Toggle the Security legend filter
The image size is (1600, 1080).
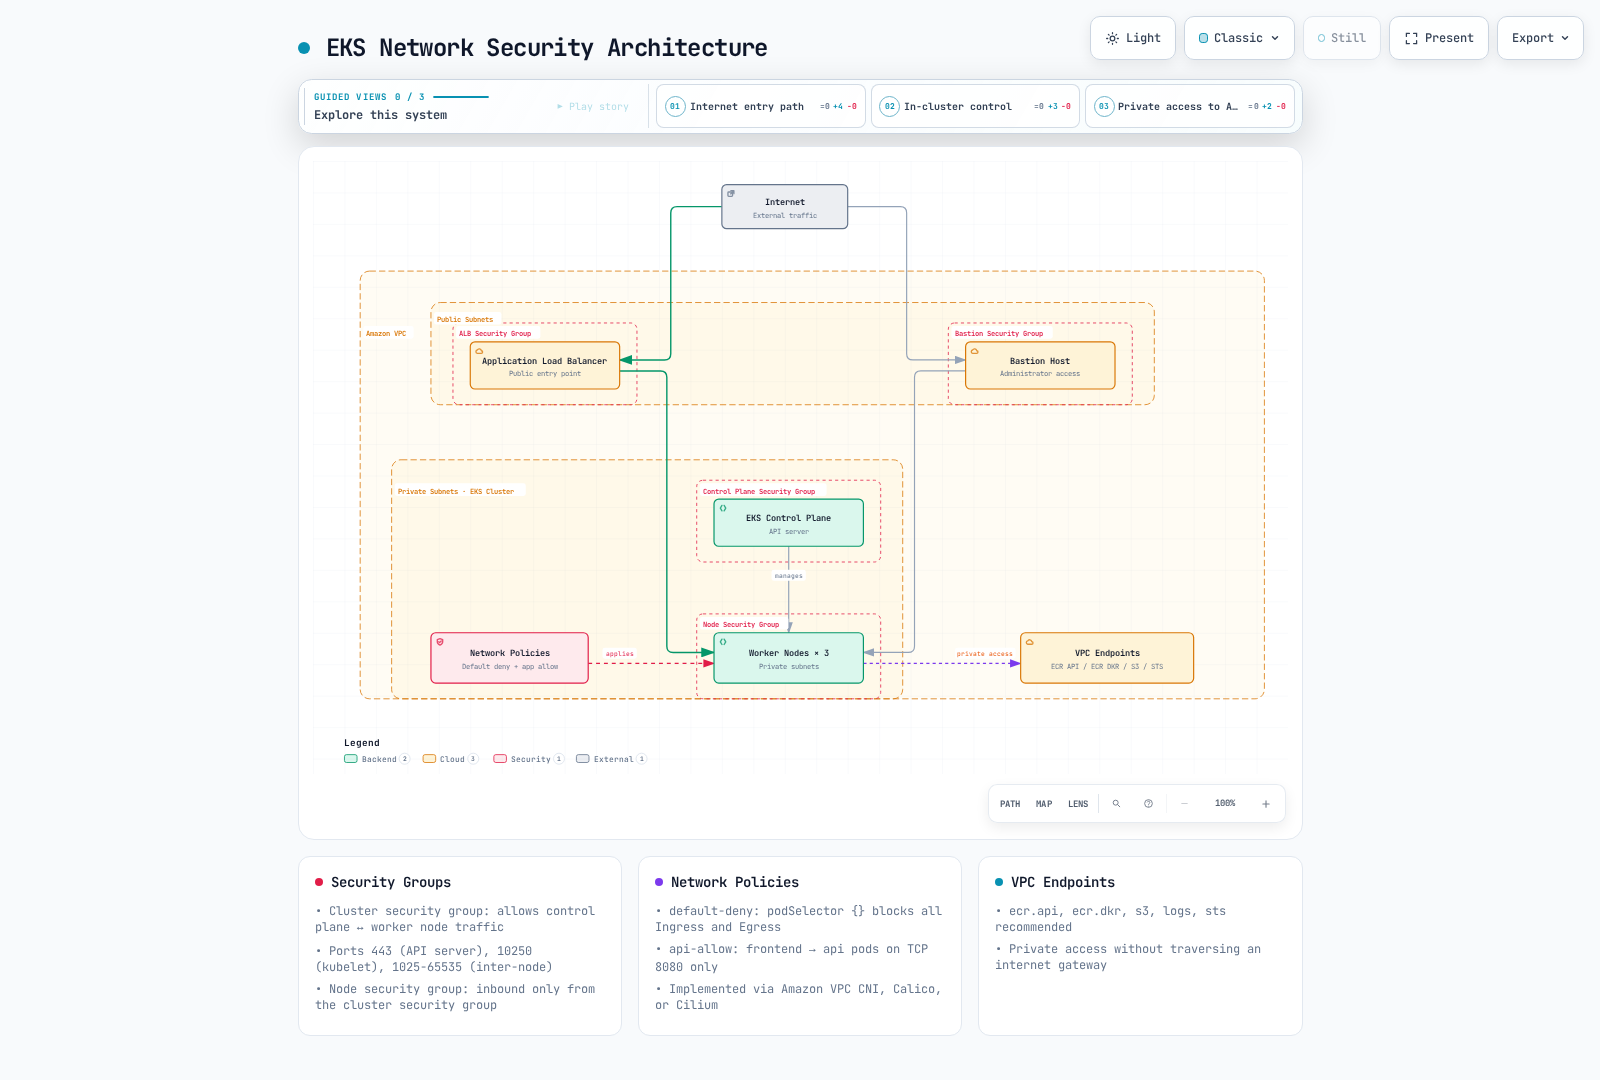529,759
